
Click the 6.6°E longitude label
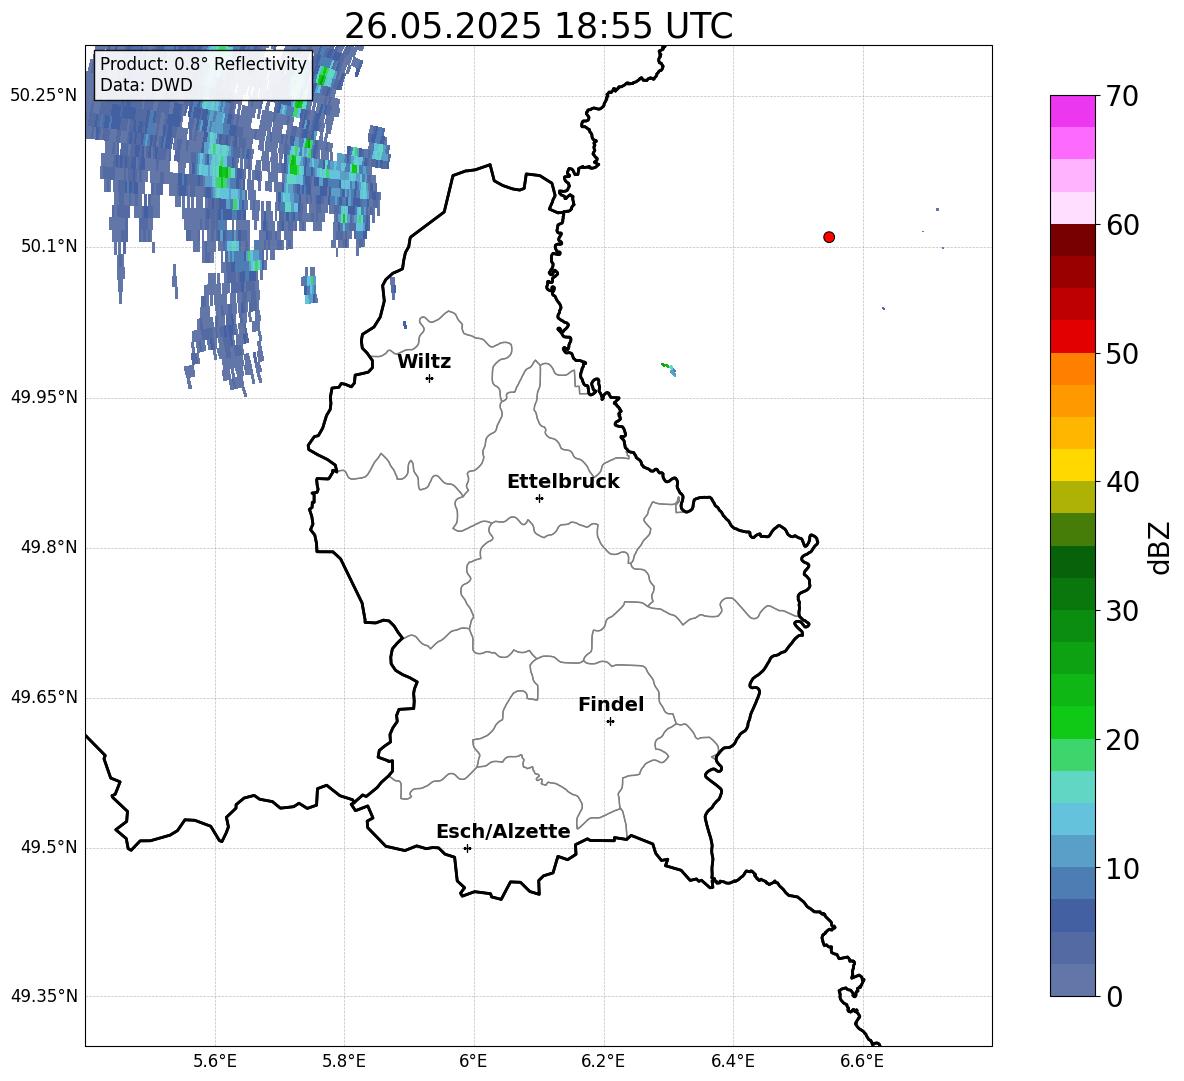click(x=862, y=1061)
